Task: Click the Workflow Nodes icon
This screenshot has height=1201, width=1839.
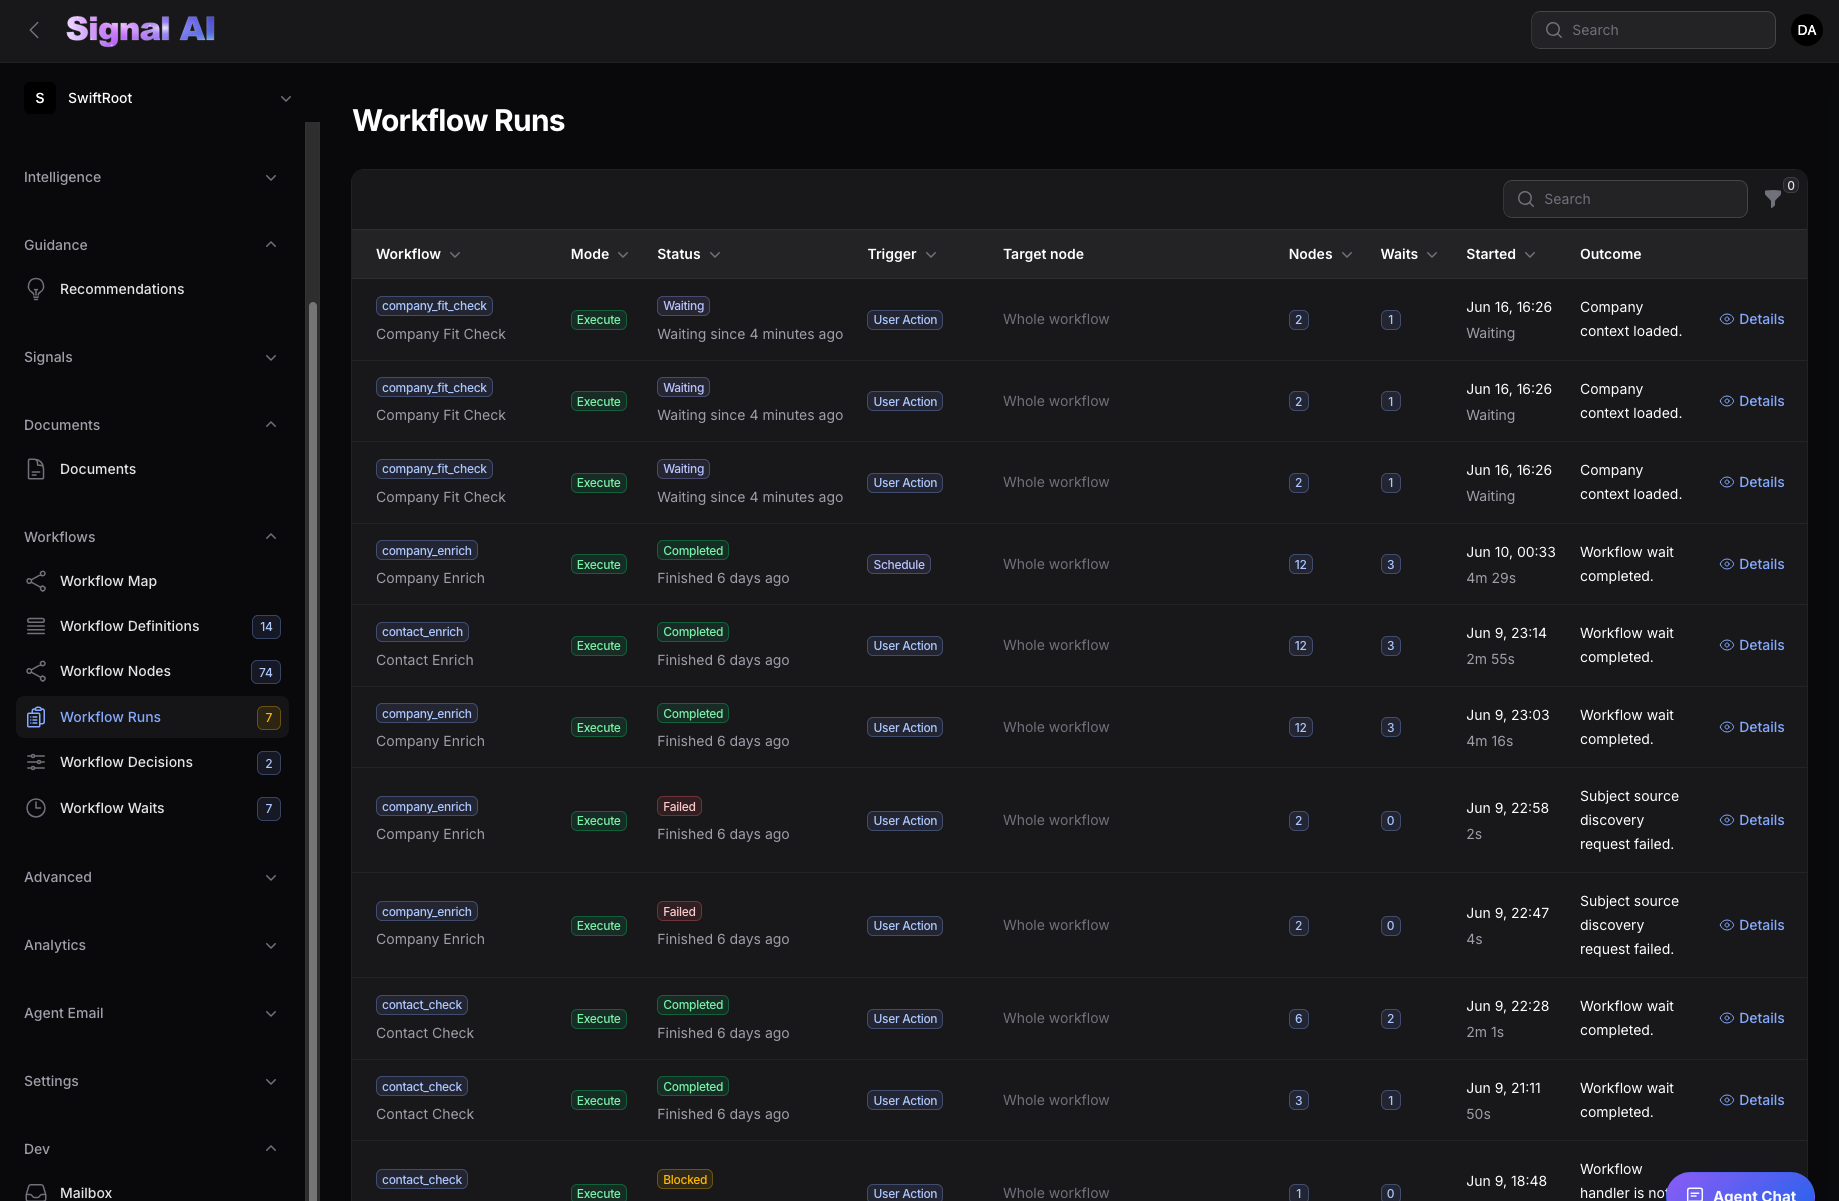Action: (36, 671)
